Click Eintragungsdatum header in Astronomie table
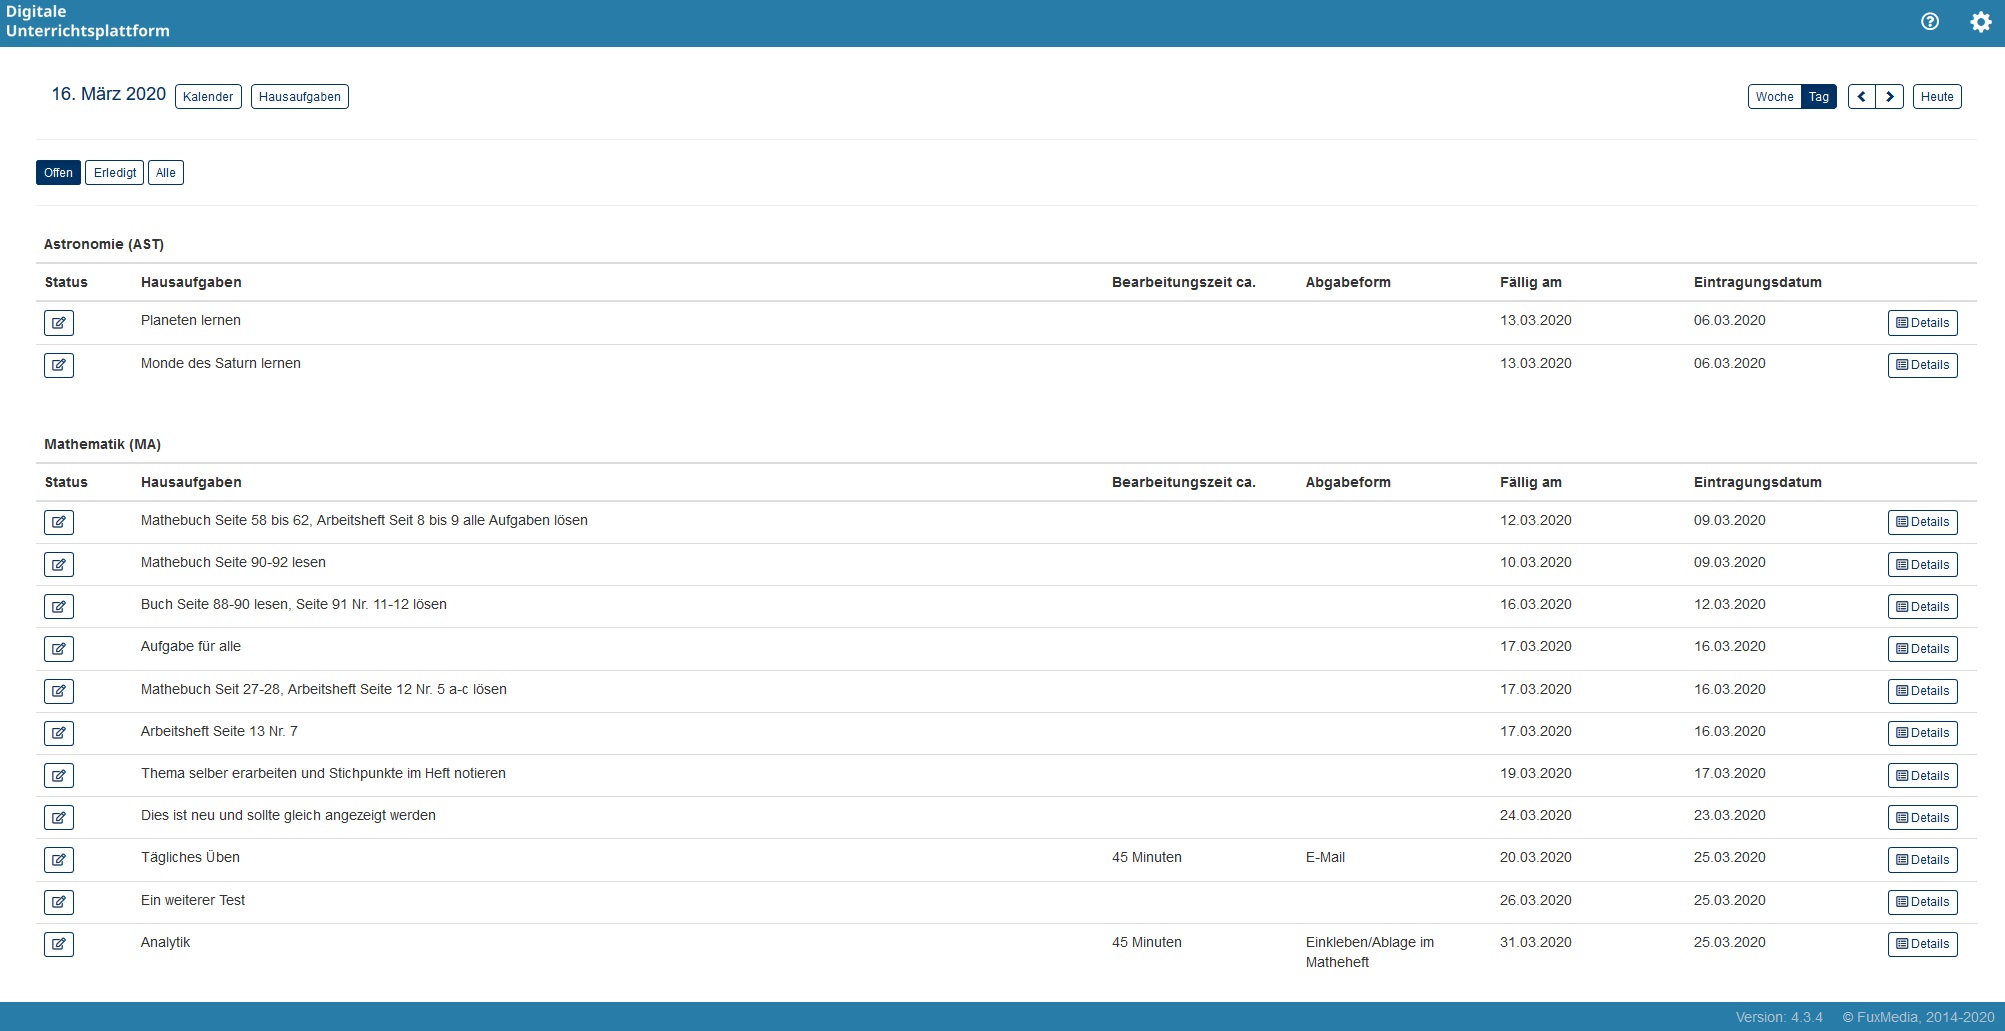 (x=1758, y=282)
